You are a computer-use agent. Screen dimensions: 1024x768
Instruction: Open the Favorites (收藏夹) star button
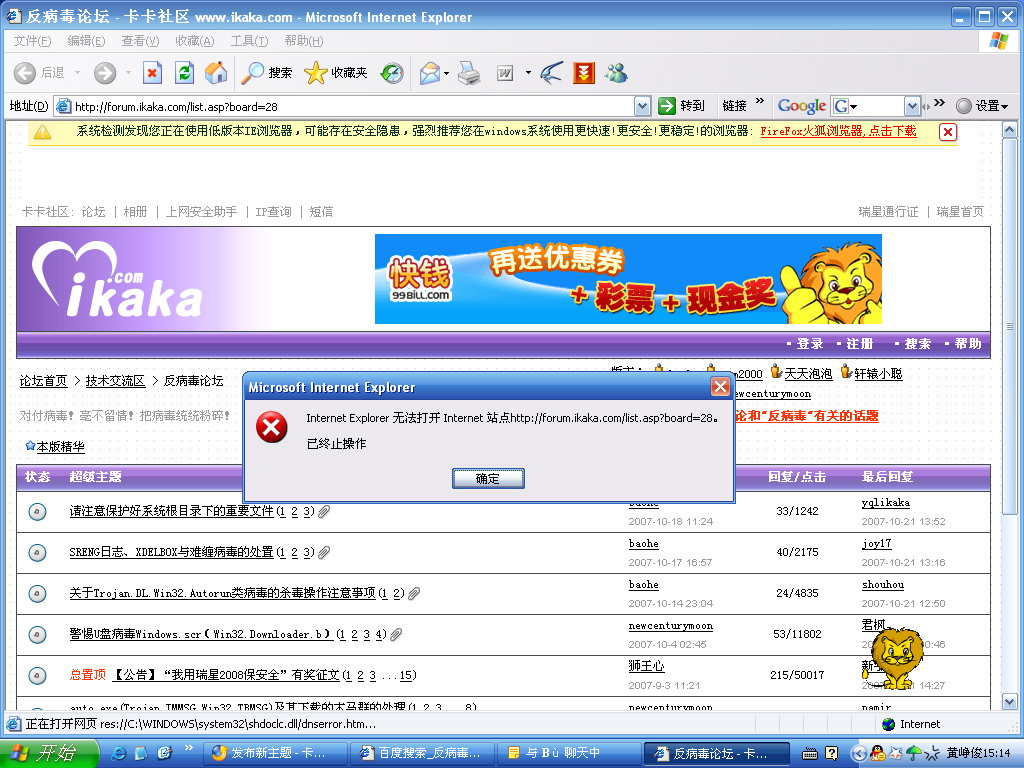(336, 72)
